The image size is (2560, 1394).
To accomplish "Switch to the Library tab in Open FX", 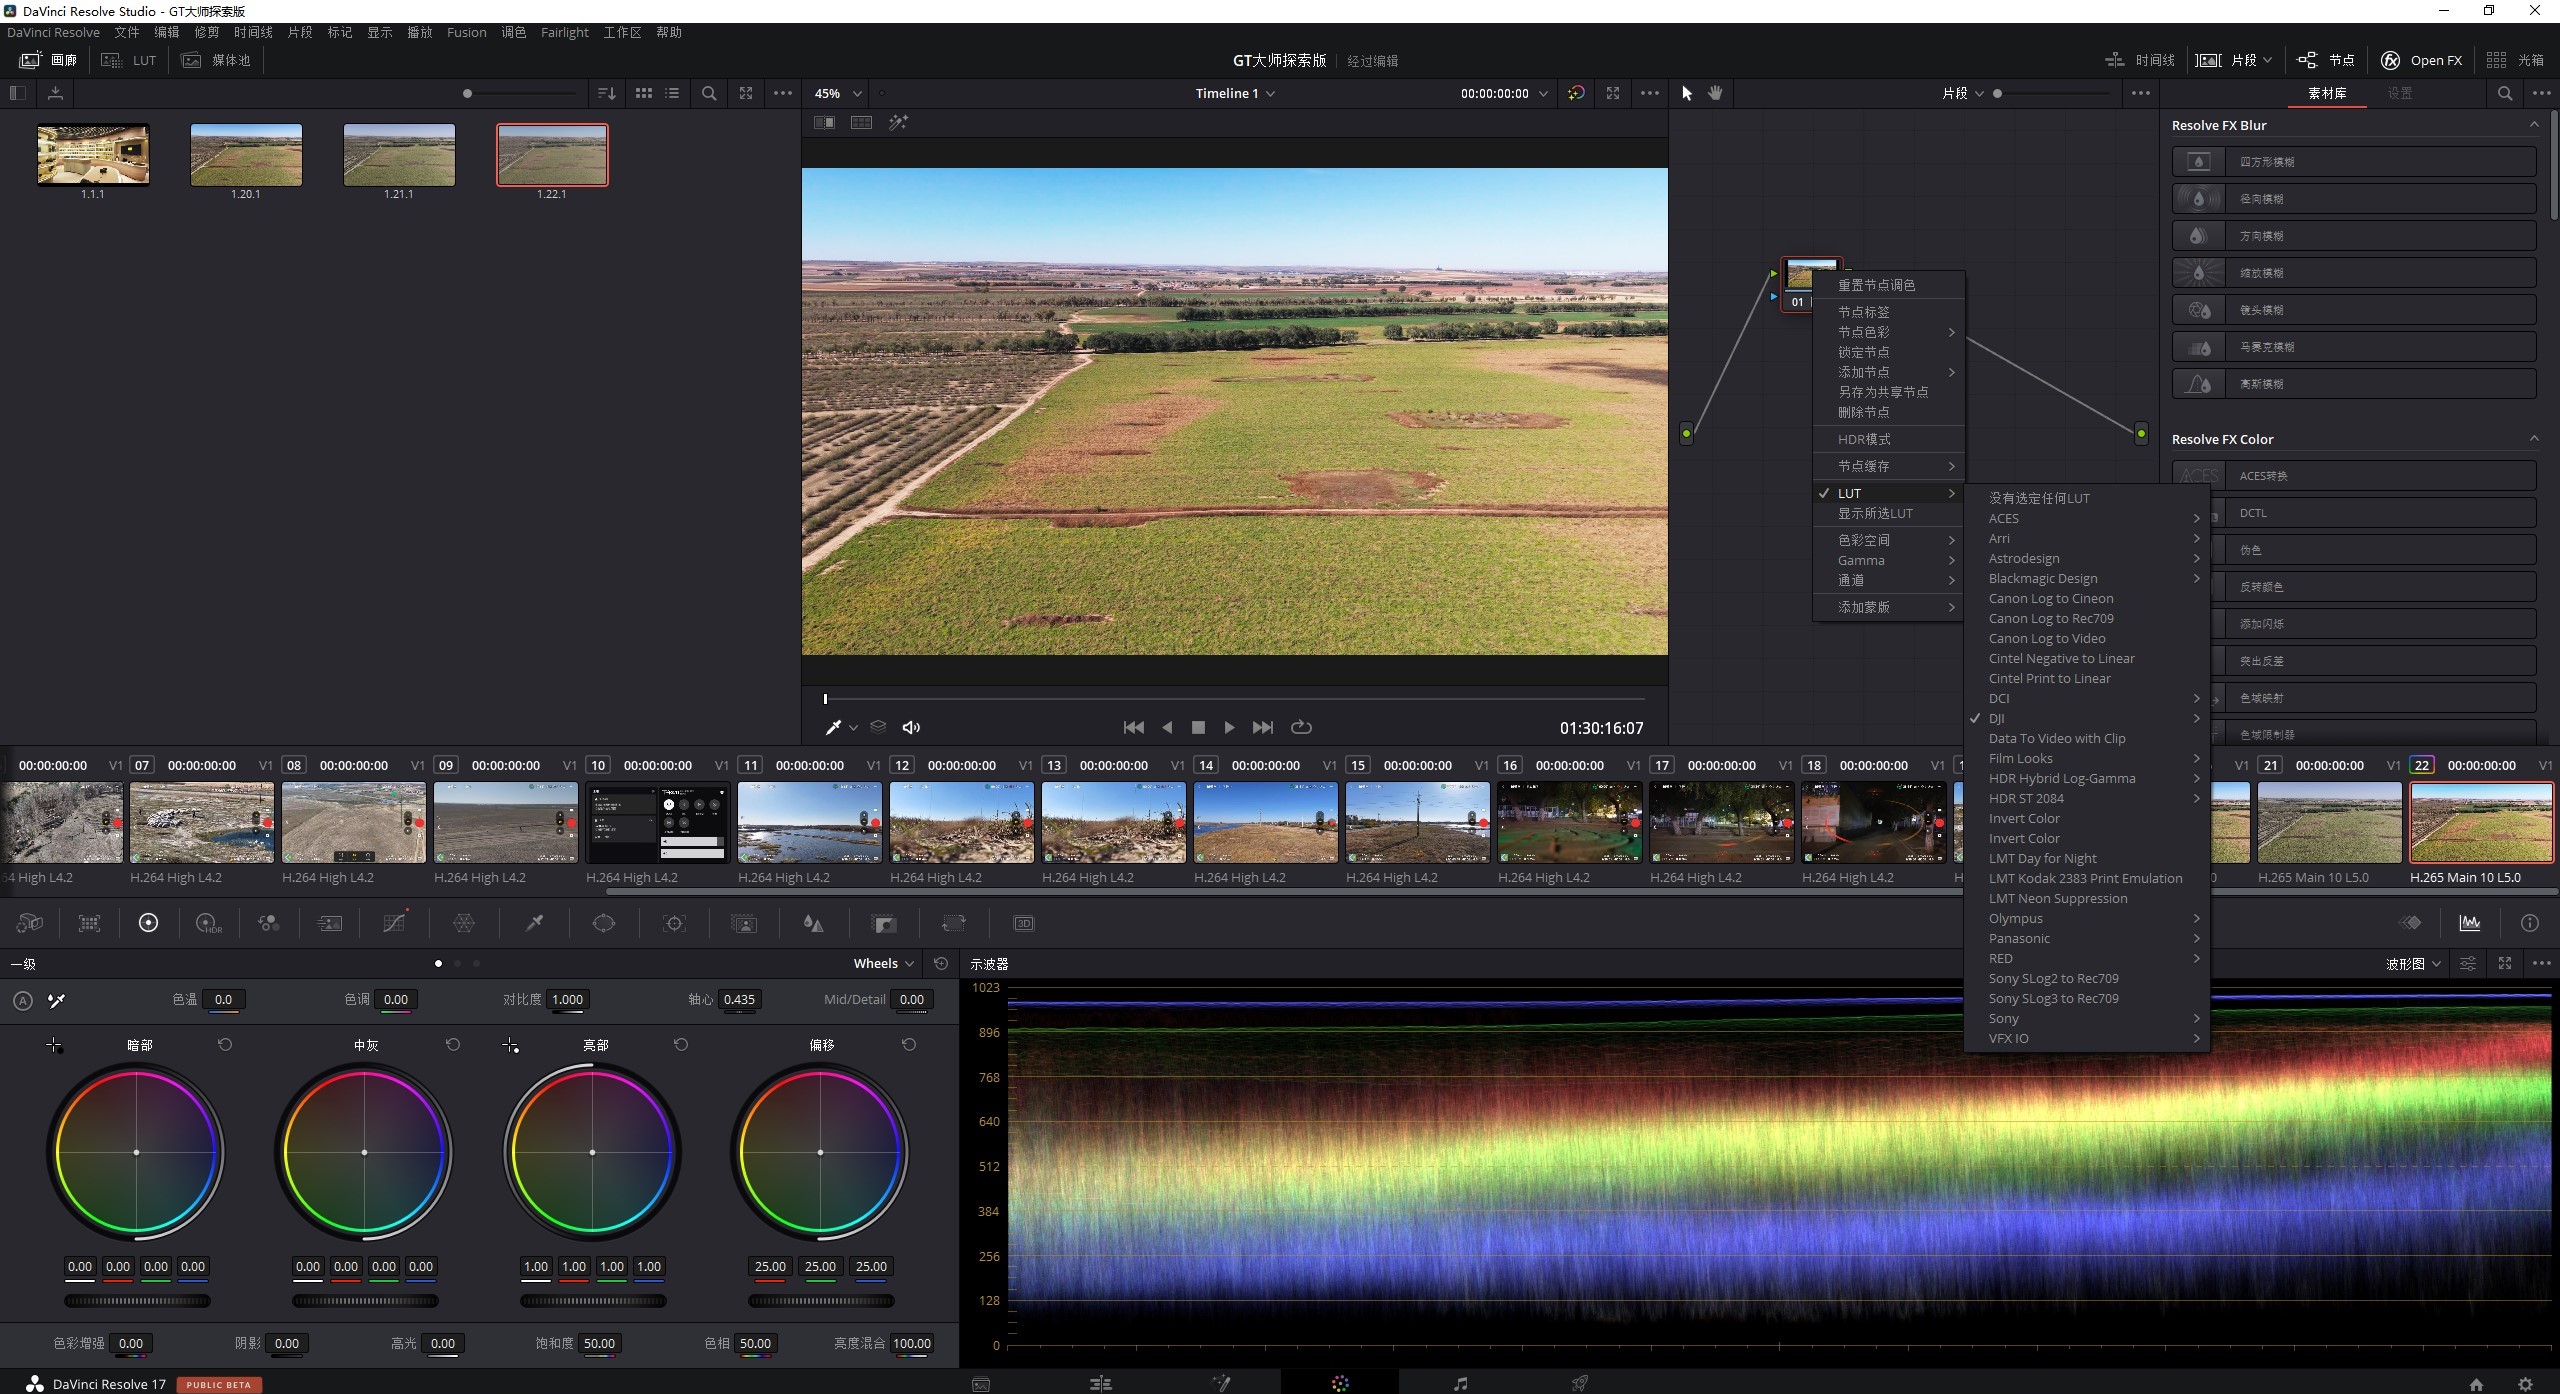I will click(2326, 93).
